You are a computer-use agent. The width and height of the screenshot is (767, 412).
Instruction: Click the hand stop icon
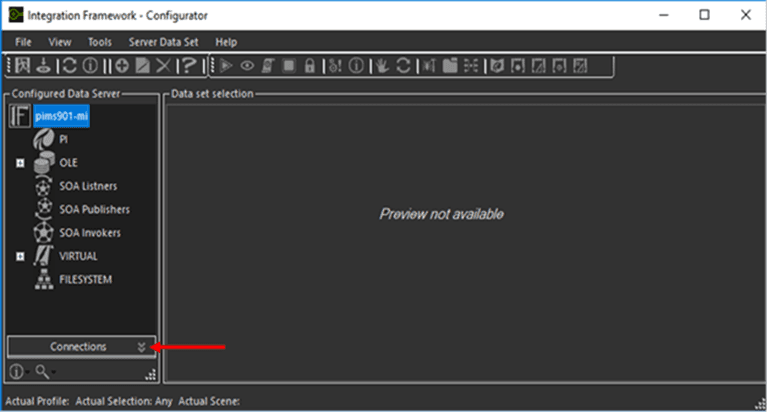(x=382, y=66)
